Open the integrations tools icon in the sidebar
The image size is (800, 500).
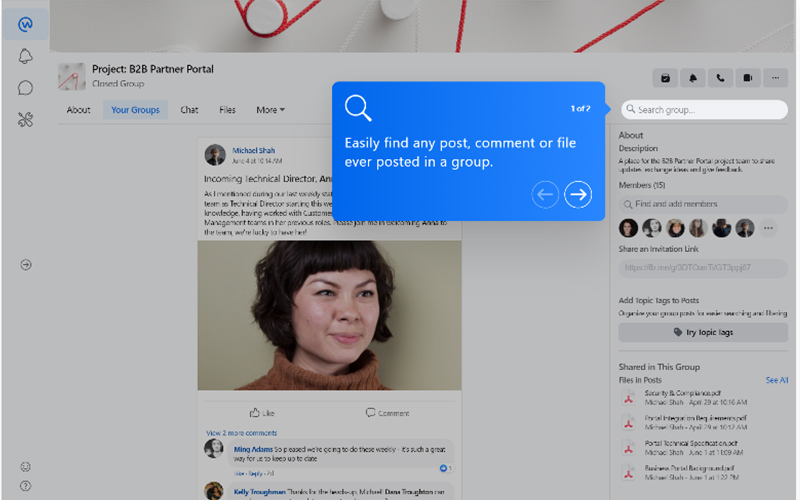coord(26,119)
